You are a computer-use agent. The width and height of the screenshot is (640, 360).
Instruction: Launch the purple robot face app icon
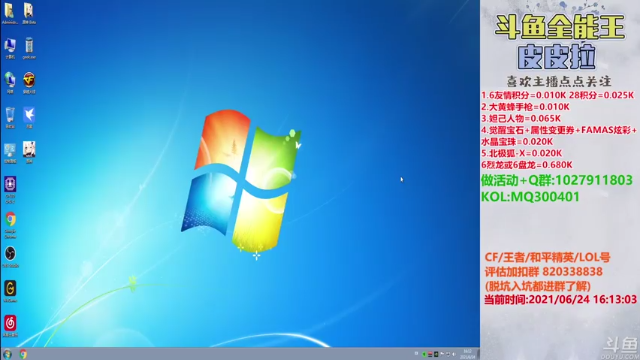point(10,189)
